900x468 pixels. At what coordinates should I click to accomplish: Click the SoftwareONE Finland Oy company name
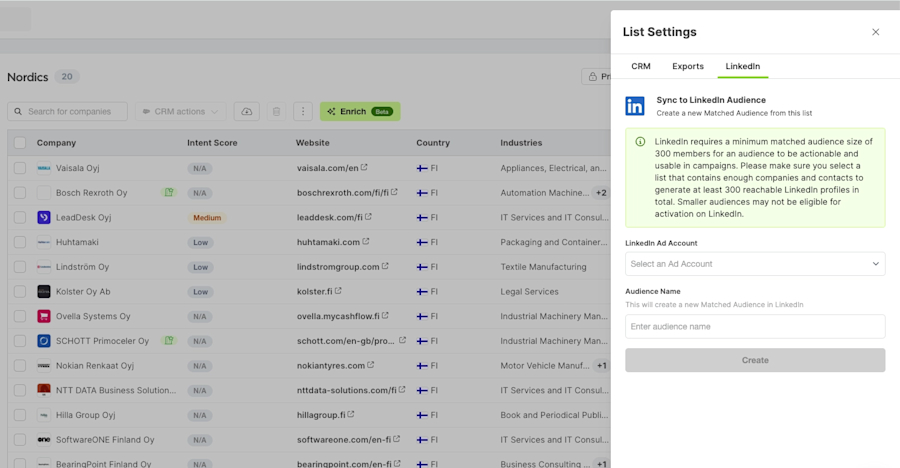click(x=105, y=439)
